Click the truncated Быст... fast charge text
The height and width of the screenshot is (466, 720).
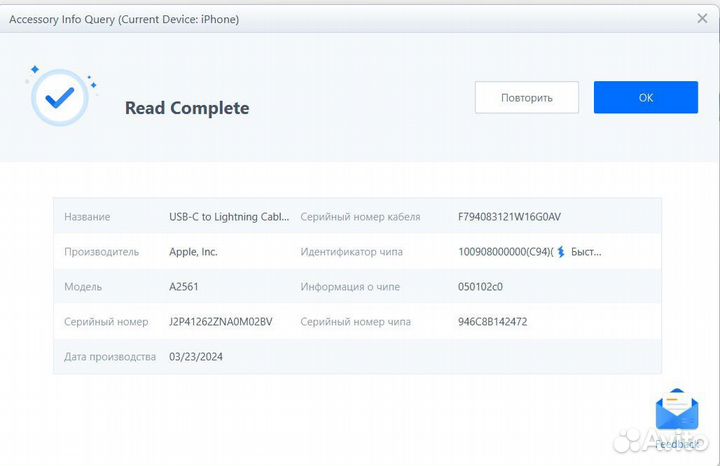(x=586, y=252)
